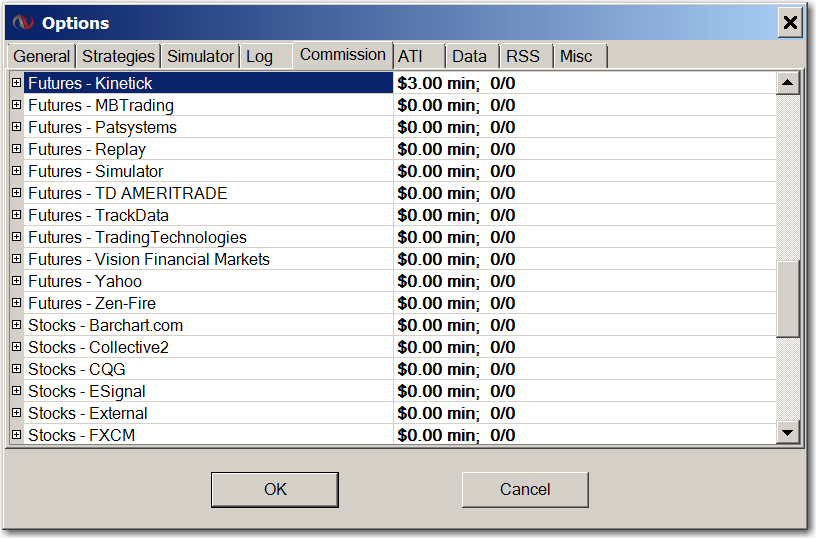Select the Stocks - Collective2 label
The height and width of the screenshot is (538, 816).
(x=98, y=347)
